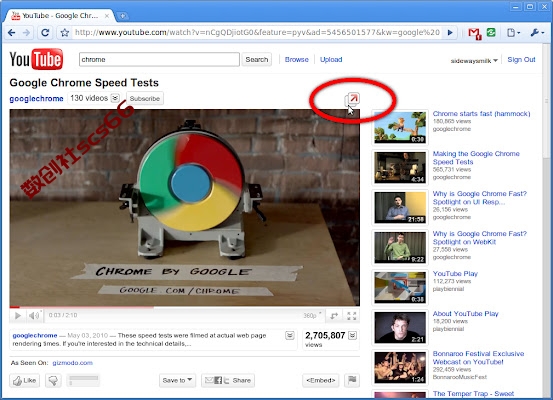The width and height of the screenshot is (553, 400).
Task: Flag the video with the flag icon
Action: pyautogui.click(x=352, y=380)
